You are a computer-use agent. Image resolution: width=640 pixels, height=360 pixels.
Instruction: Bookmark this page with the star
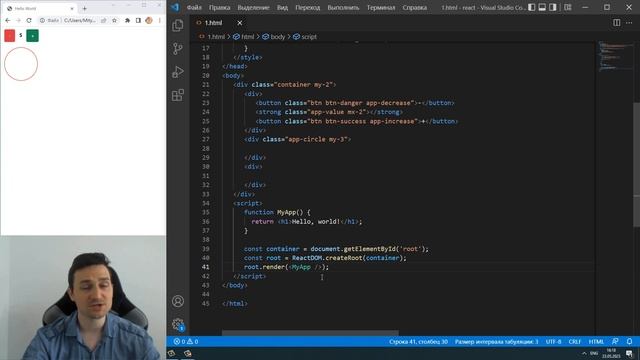(x=114, y=20)
